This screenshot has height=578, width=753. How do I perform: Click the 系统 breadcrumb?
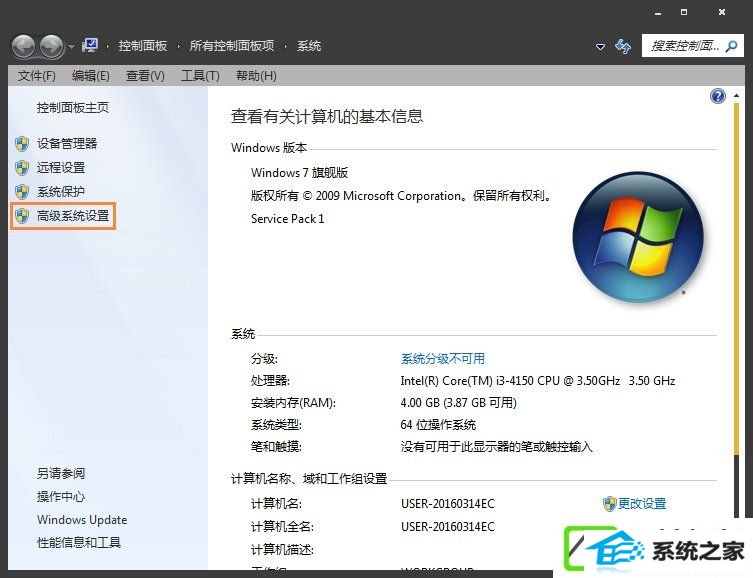(309, 46)
